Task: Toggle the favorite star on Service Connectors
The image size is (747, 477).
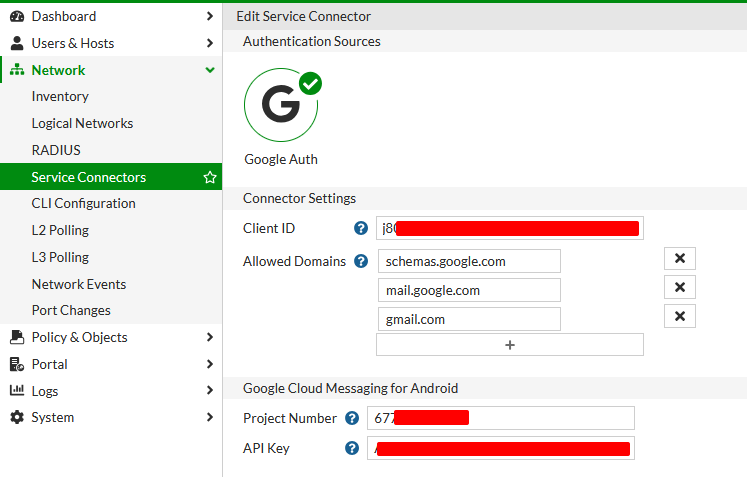Action: [x=210, y=177]
